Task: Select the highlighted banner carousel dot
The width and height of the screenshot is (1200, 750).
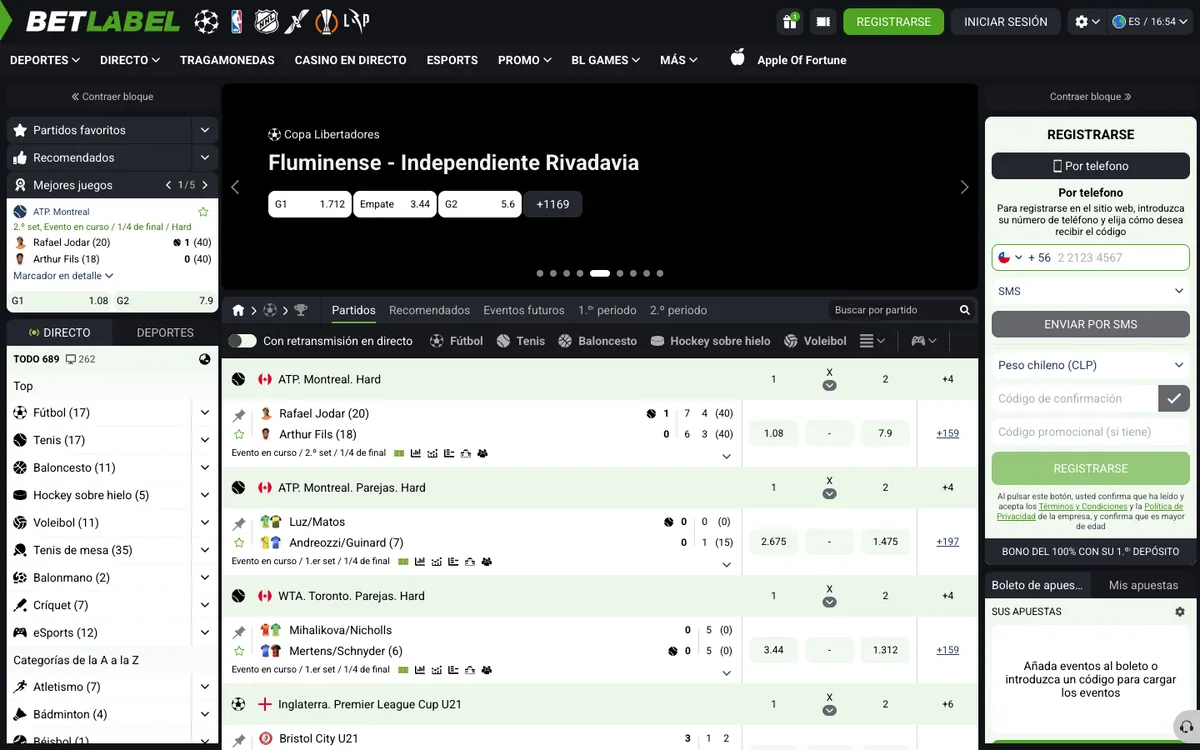Action: tap(600, 273)
